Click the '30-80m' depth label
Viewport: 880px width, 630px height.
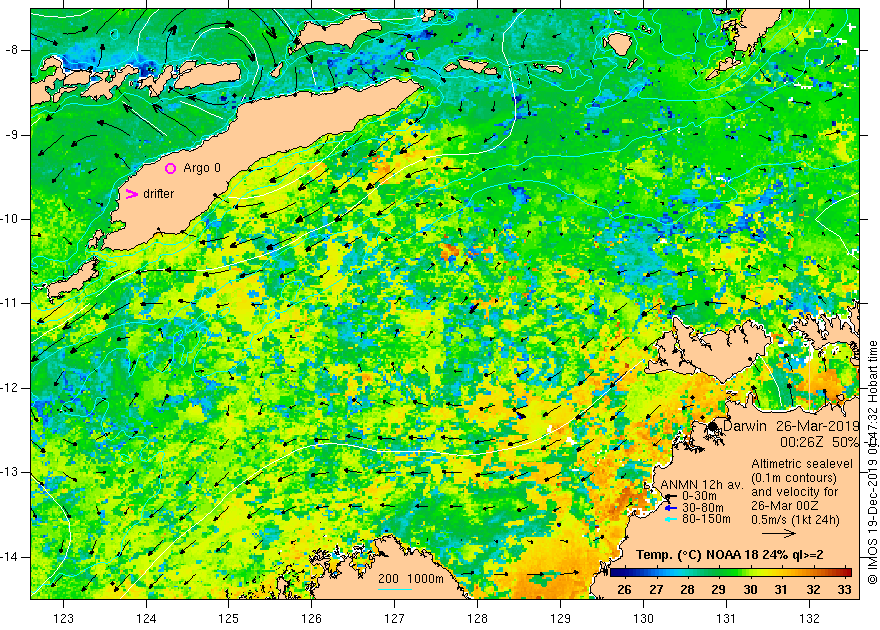pyautogui.click(x=703, y=508)
